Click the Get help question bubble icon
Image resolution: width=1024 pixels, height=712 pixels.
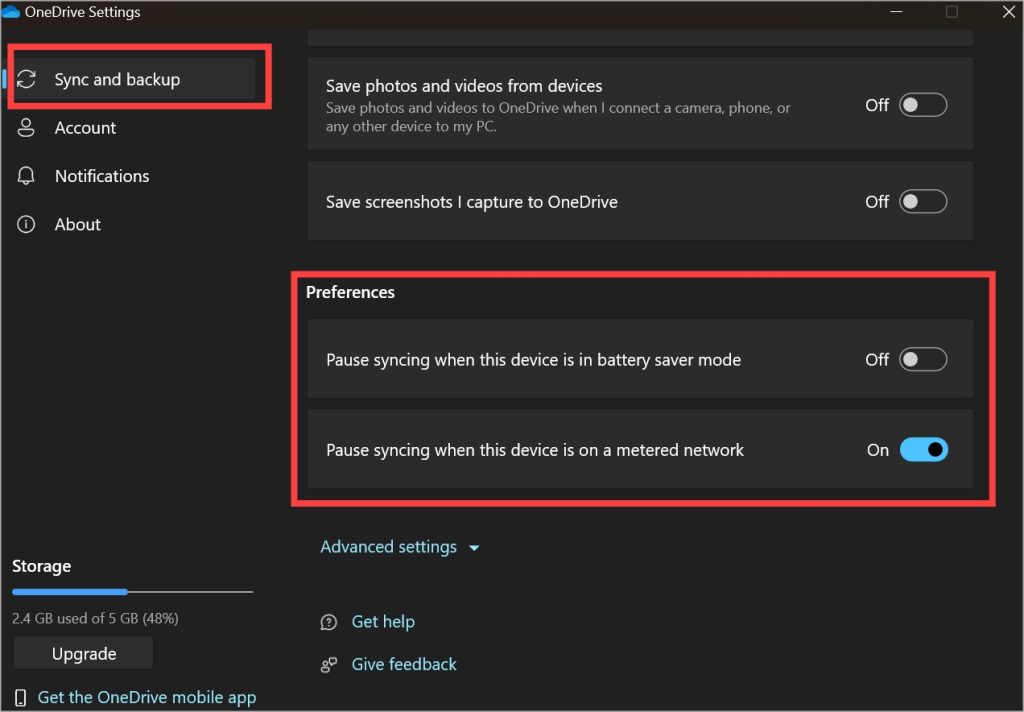coord(329,622)
